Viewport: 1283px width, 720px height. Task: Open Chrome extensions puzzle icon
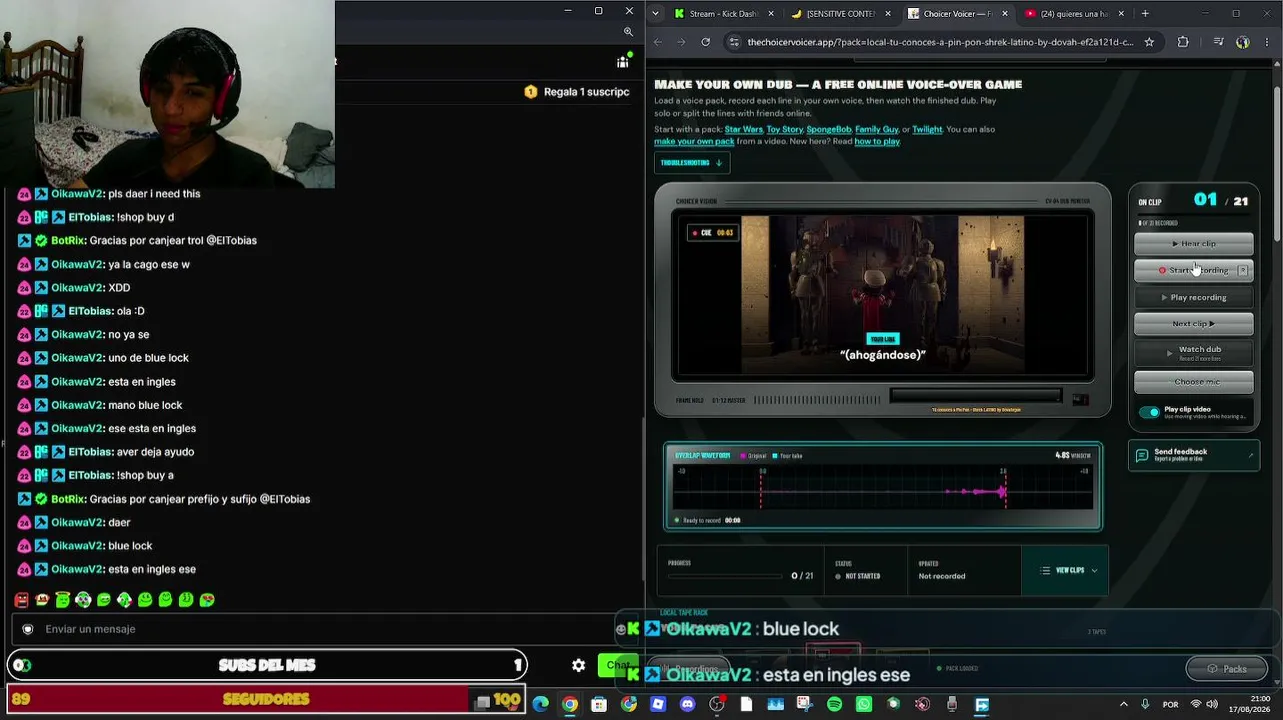(x=1183, y=42)
